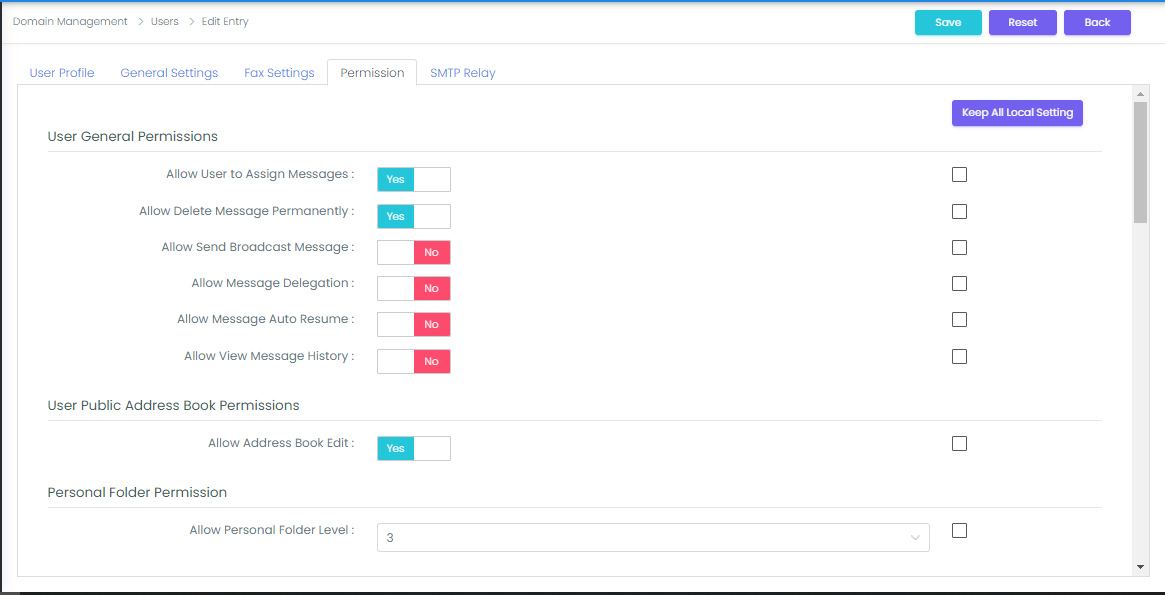Click the Edit Entry breadcrumb text
1165x595 pixels.
tap(225, 22)
